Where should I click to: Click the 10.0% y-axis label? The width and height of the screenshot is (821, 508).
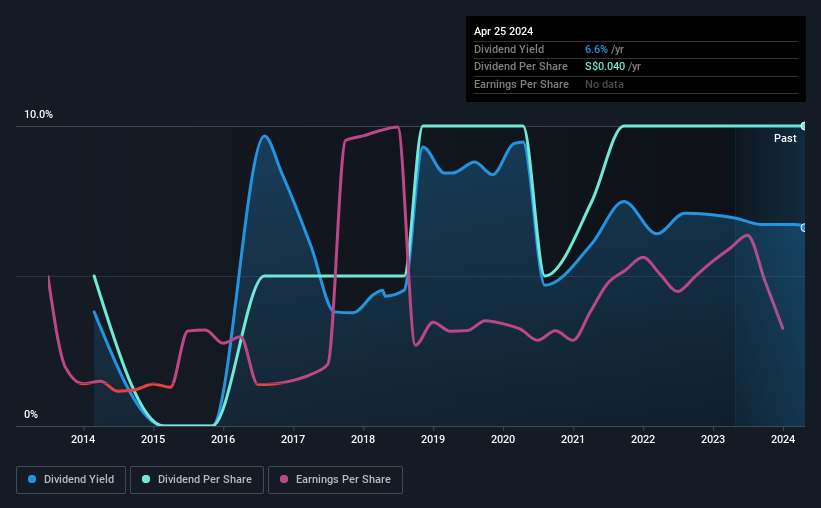coord(38,115)
